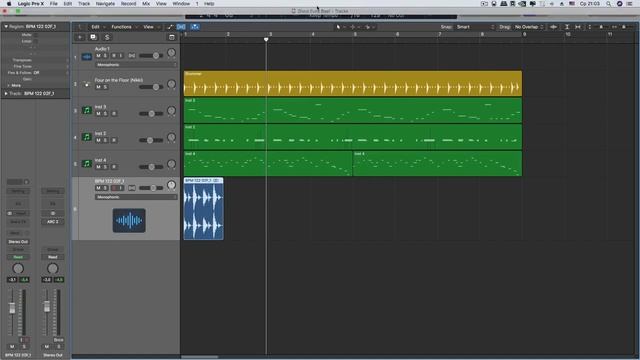Image resolution: width=640 pixels, height=360 pixels.
Task: Expand the More section in Region inspector
Action: click(x=9, y=85)
